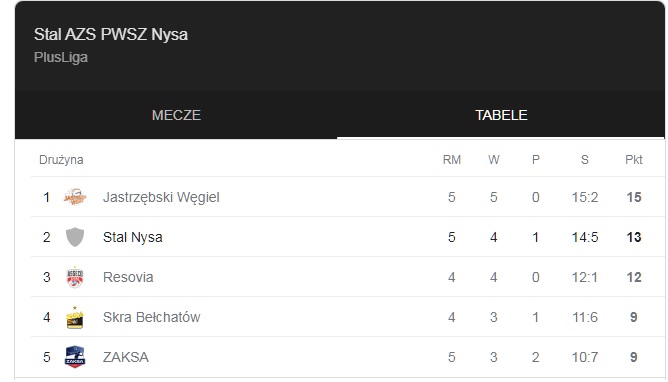
Task: Click the Drużyna column header
Action: coord(61,160)
